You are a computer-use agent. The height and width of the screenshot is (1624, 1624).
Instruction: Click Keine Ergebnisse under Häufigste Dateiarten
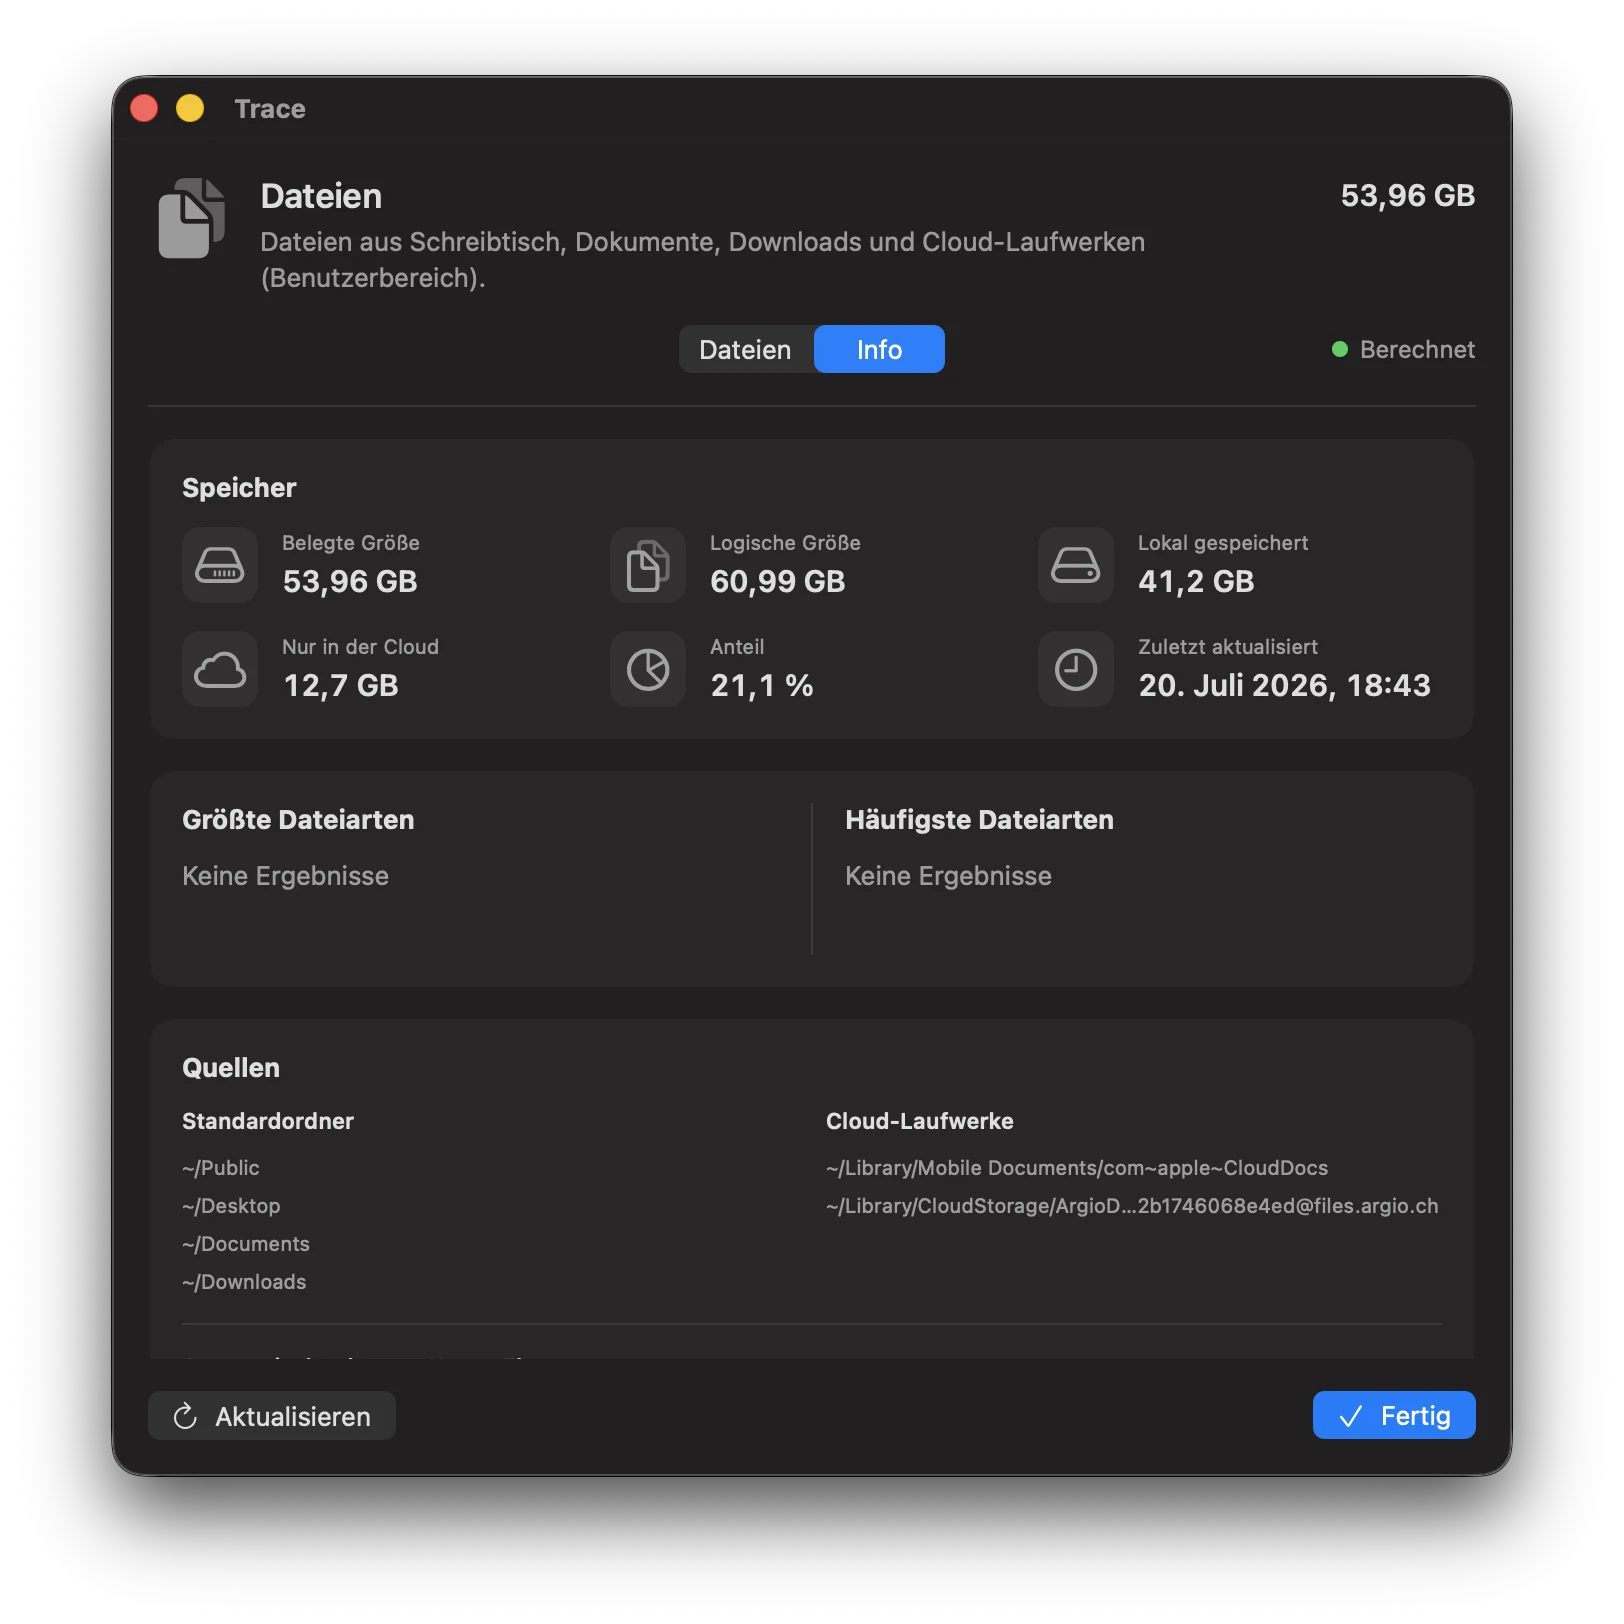pos(948,876)
